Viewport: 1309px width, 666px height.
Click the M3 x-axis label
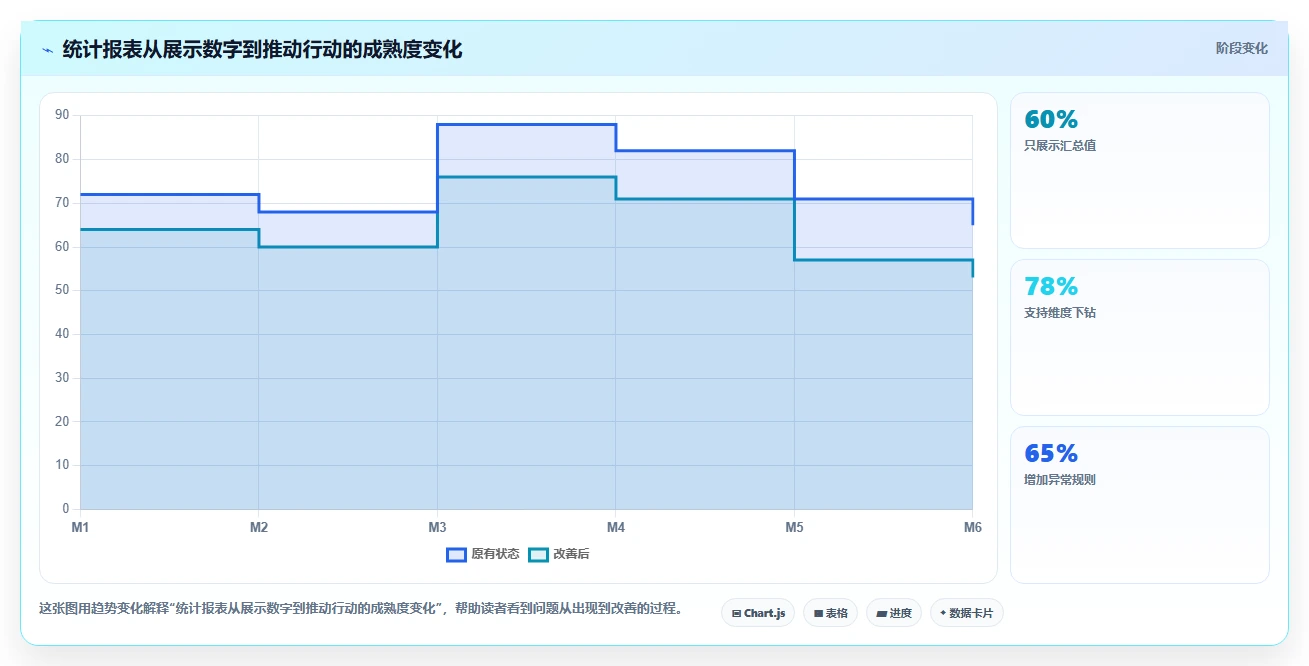[437, 527]
